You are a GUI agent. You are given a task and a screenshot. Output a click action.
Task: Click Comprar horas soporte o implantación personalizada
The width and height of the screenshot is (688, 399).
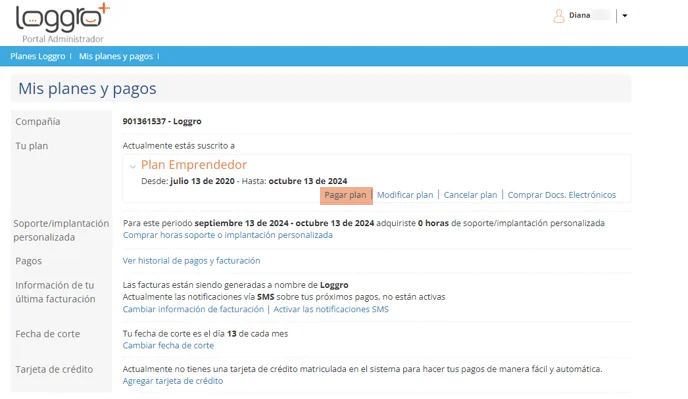(x=228, y=235)
